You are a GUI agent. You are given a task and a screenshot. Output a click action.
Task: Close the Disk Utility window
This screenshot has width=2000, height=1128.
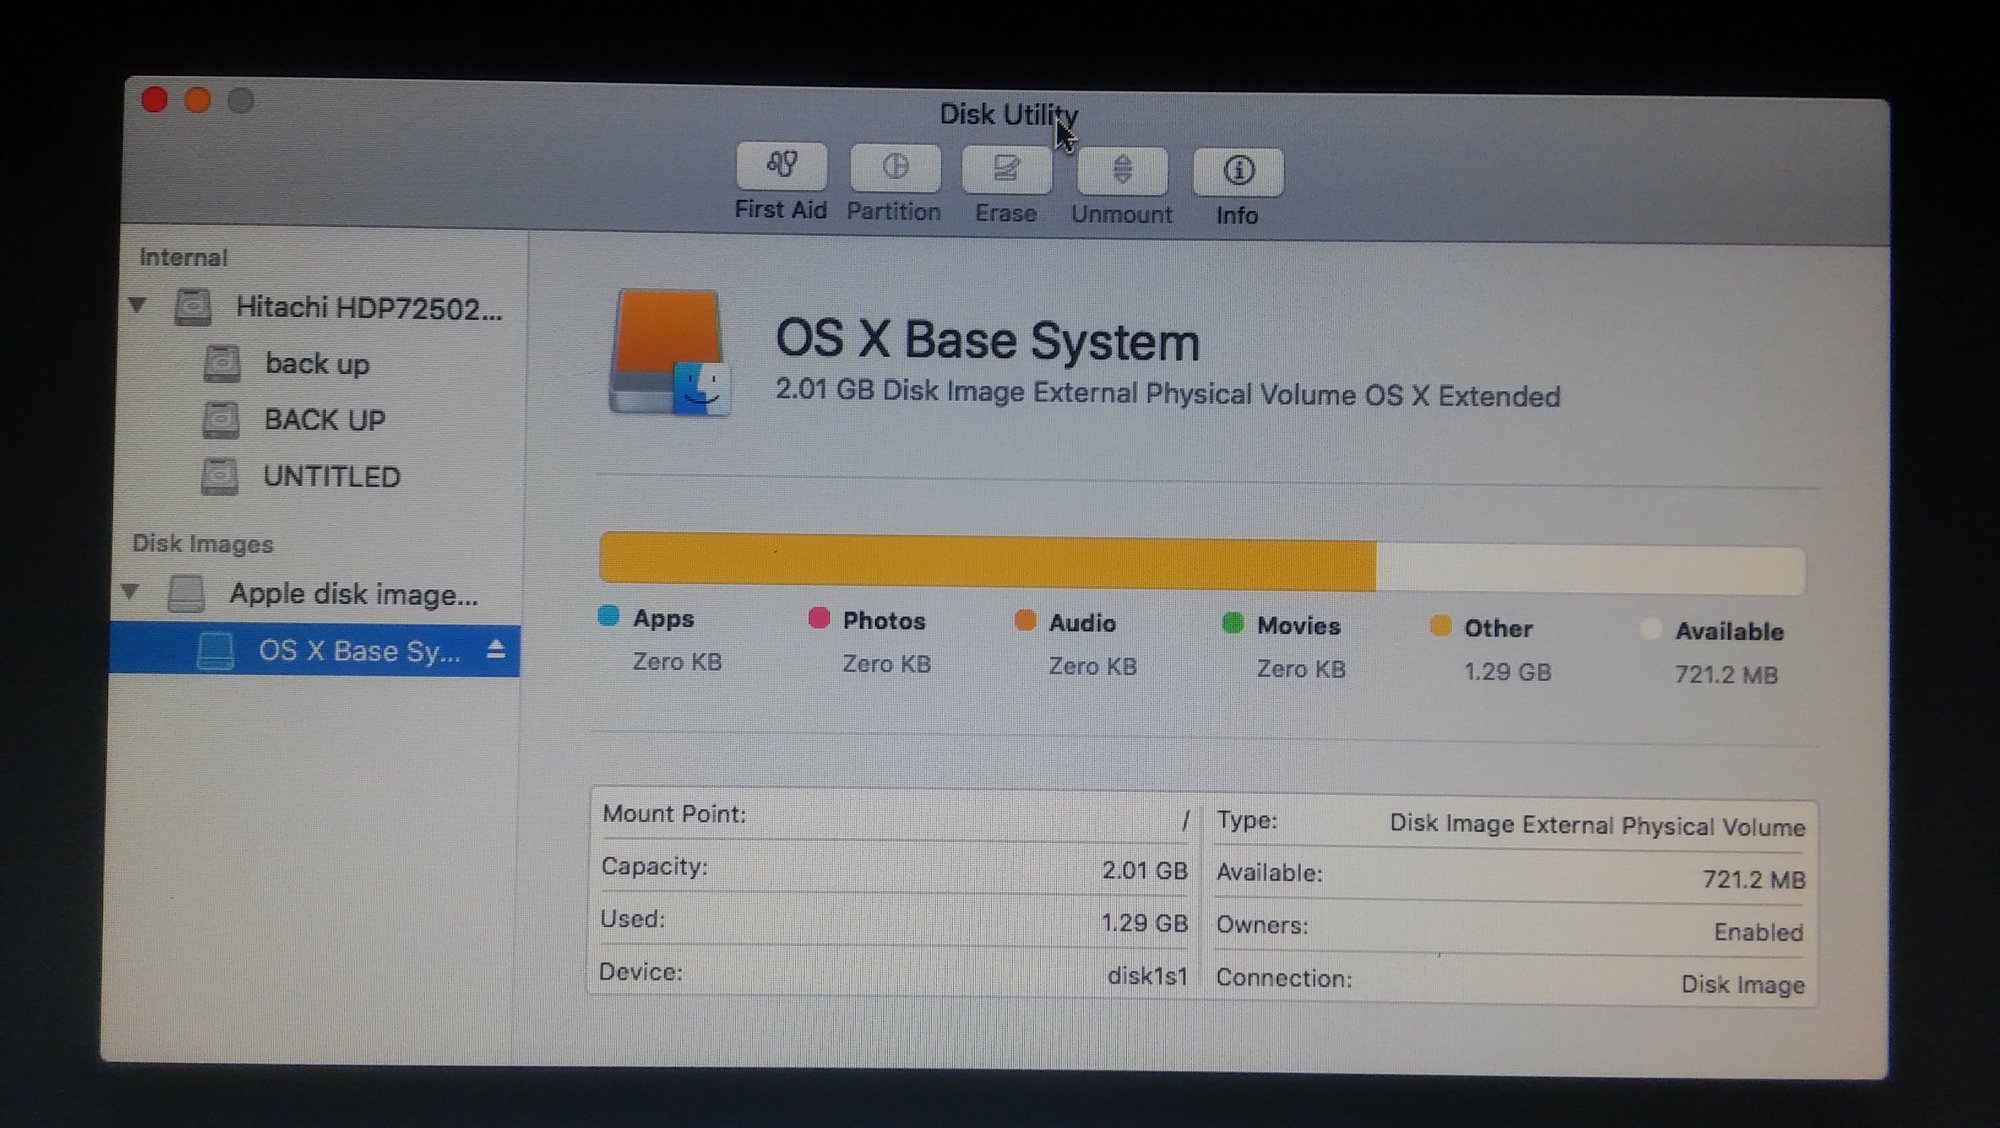(x=154, y=99)
